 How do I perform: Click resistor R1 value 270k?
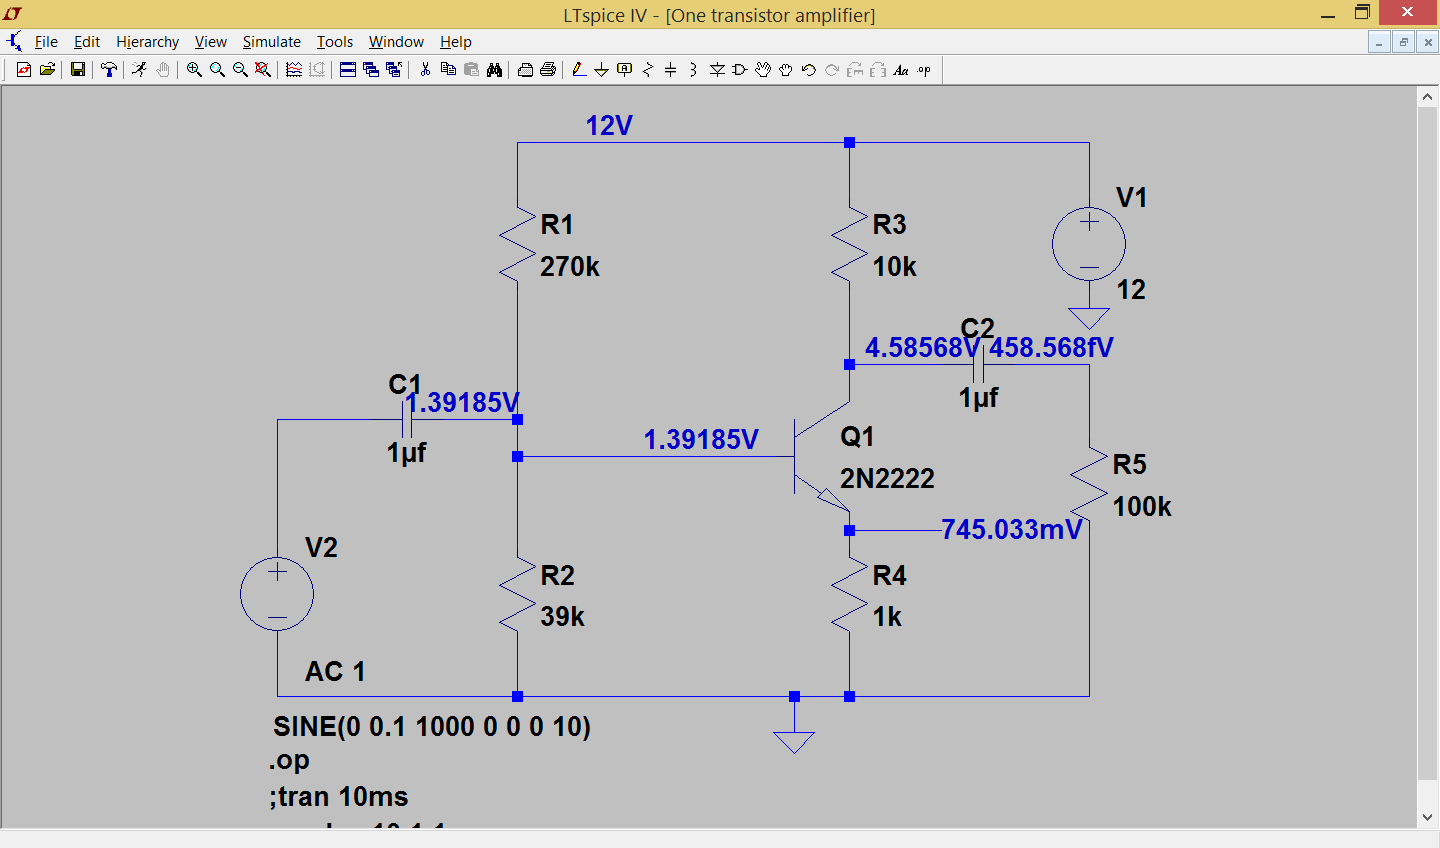570,267
